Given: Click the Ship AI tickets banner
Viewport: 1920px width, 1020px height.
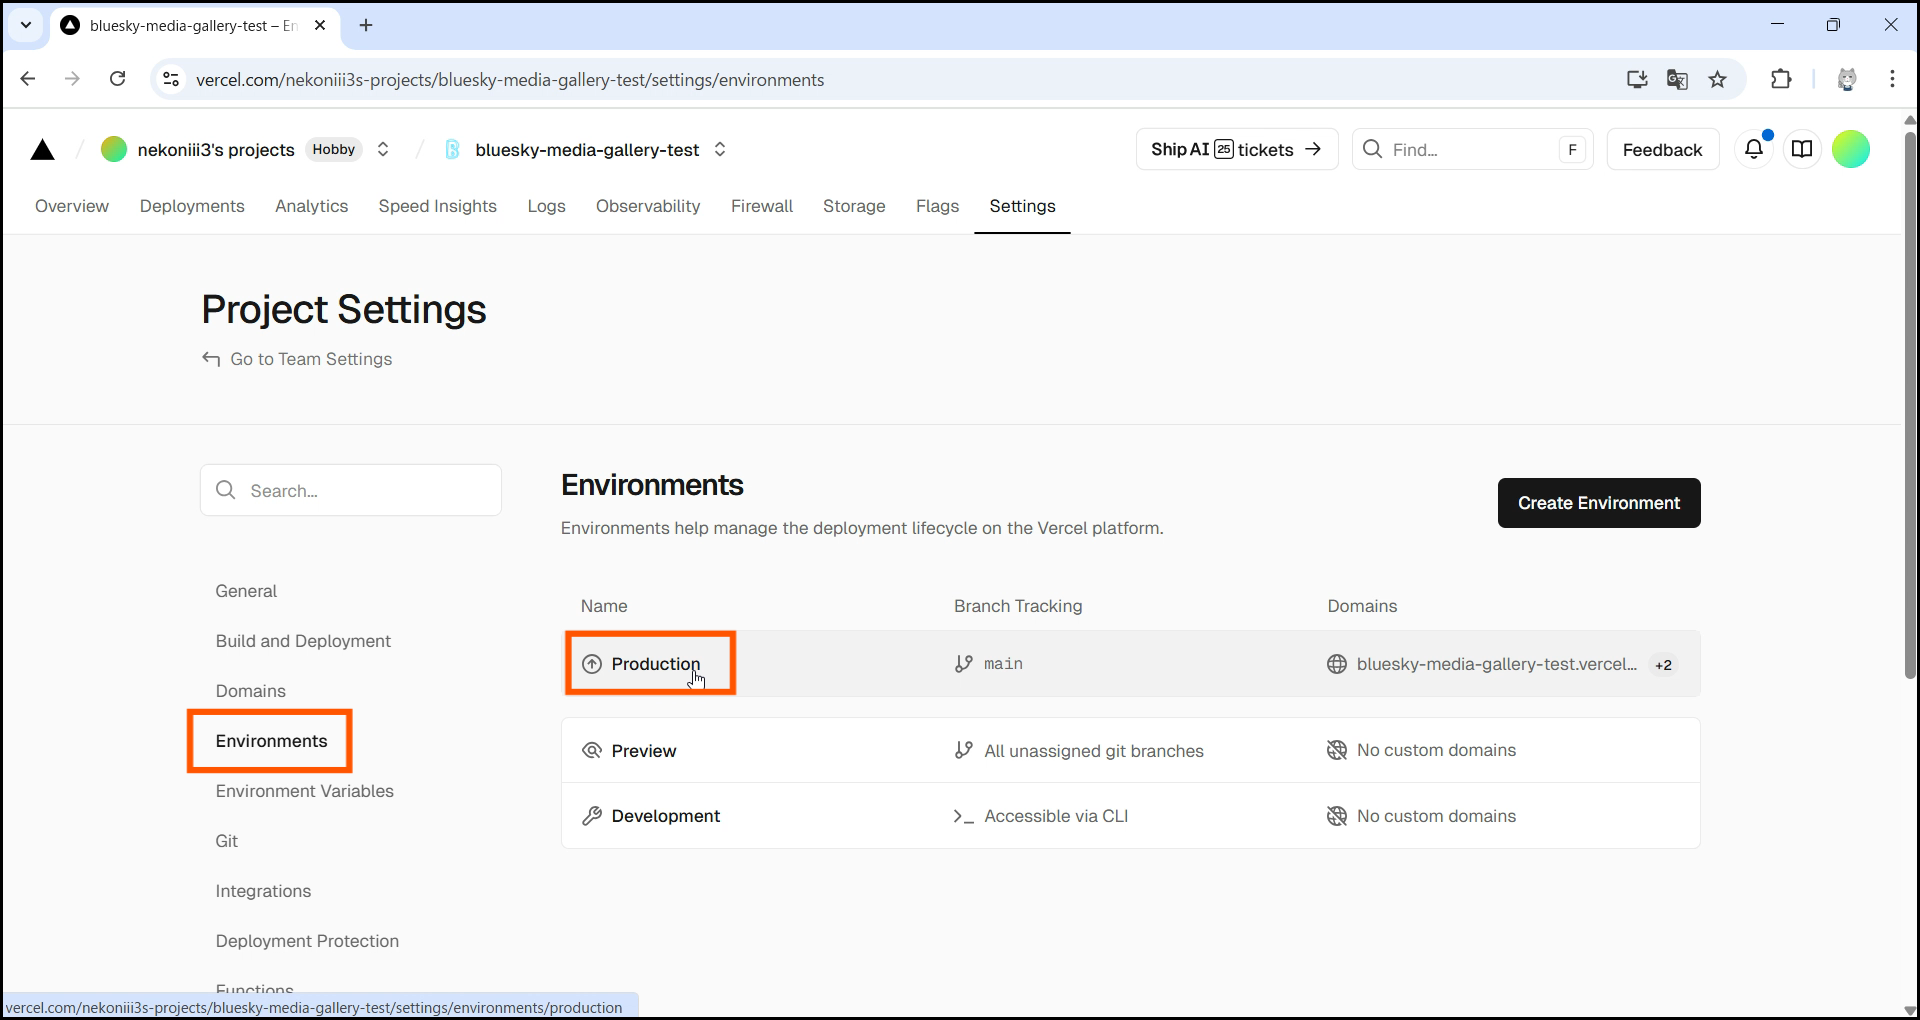Looking at the screenshot, I should (x=1237, y=149).
